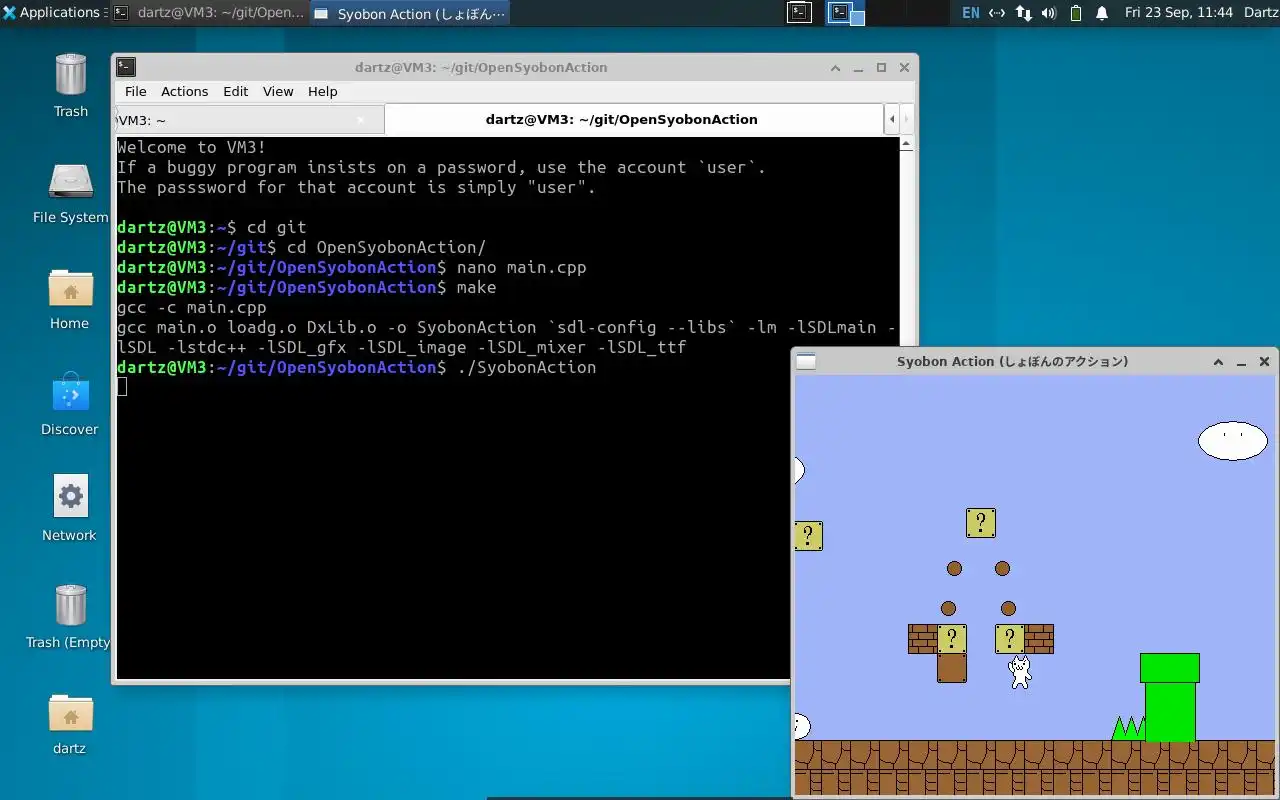
Task: Click the brown solid block below the bricks
Action: (x=952, y=668)
